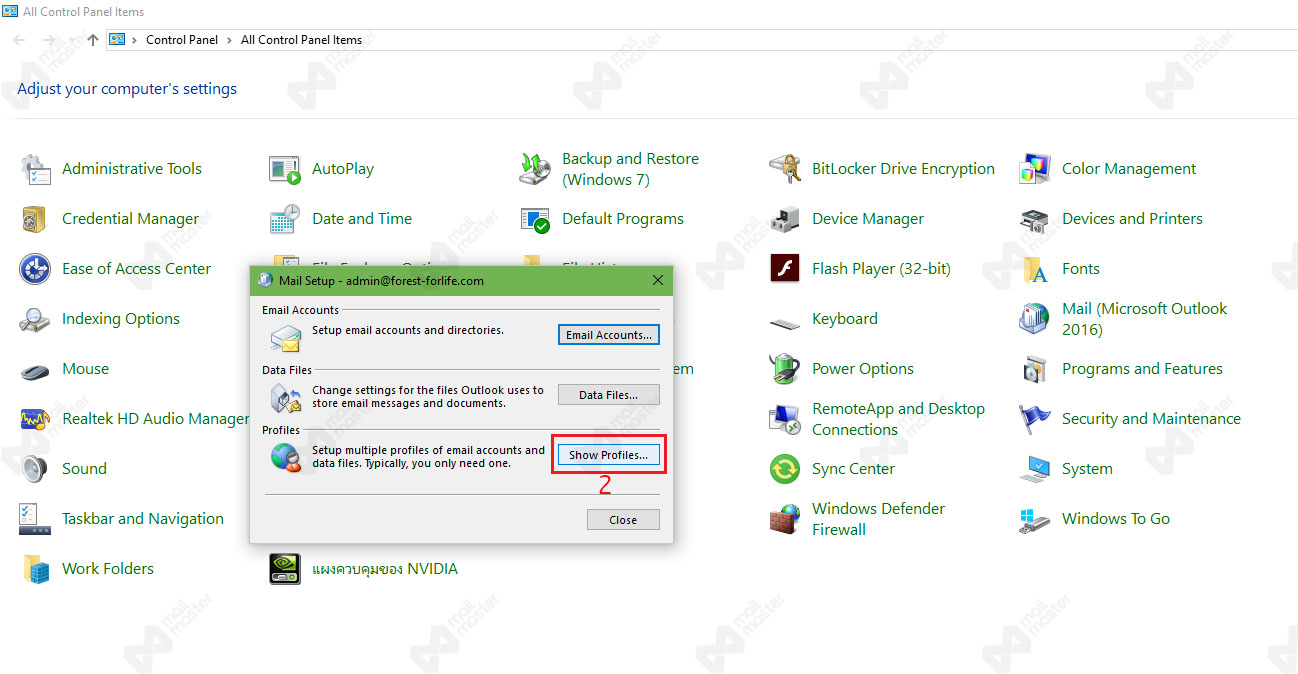Open the Security and Maintenance flag icon

pos(1035,419)
